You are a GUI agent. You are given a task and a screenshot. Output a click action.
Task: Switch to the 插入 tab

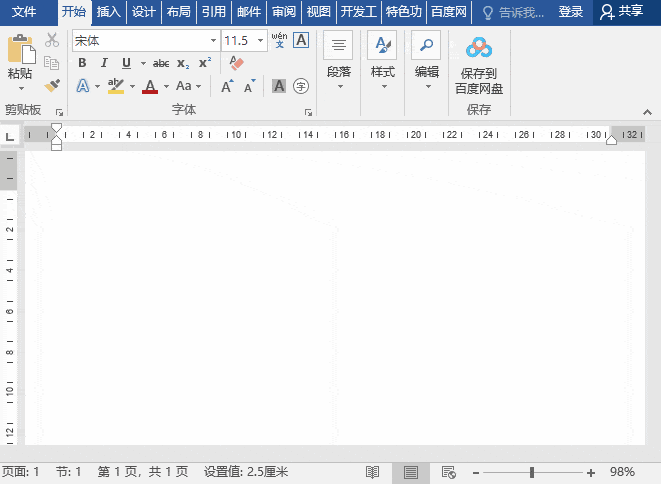point(109,12)
